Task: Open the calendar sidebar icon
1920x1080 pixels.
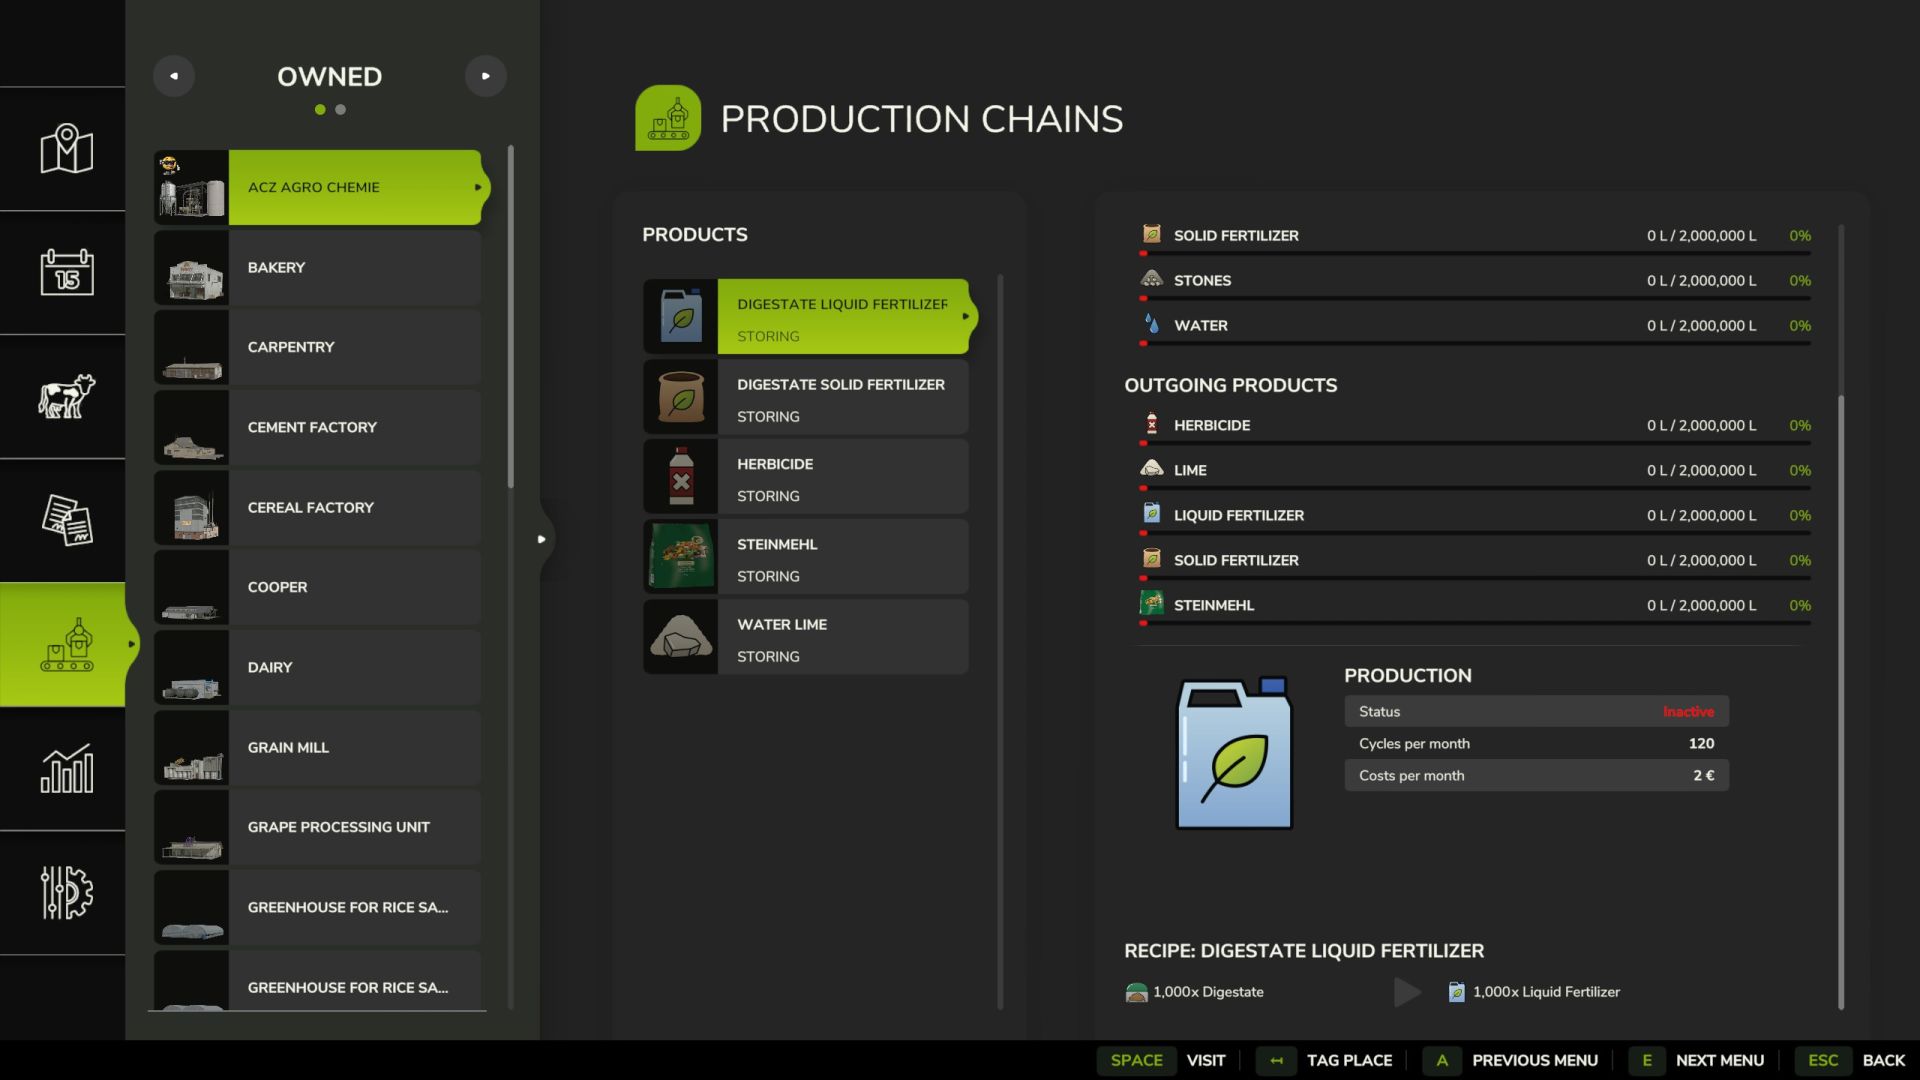Action: point(66,272)
